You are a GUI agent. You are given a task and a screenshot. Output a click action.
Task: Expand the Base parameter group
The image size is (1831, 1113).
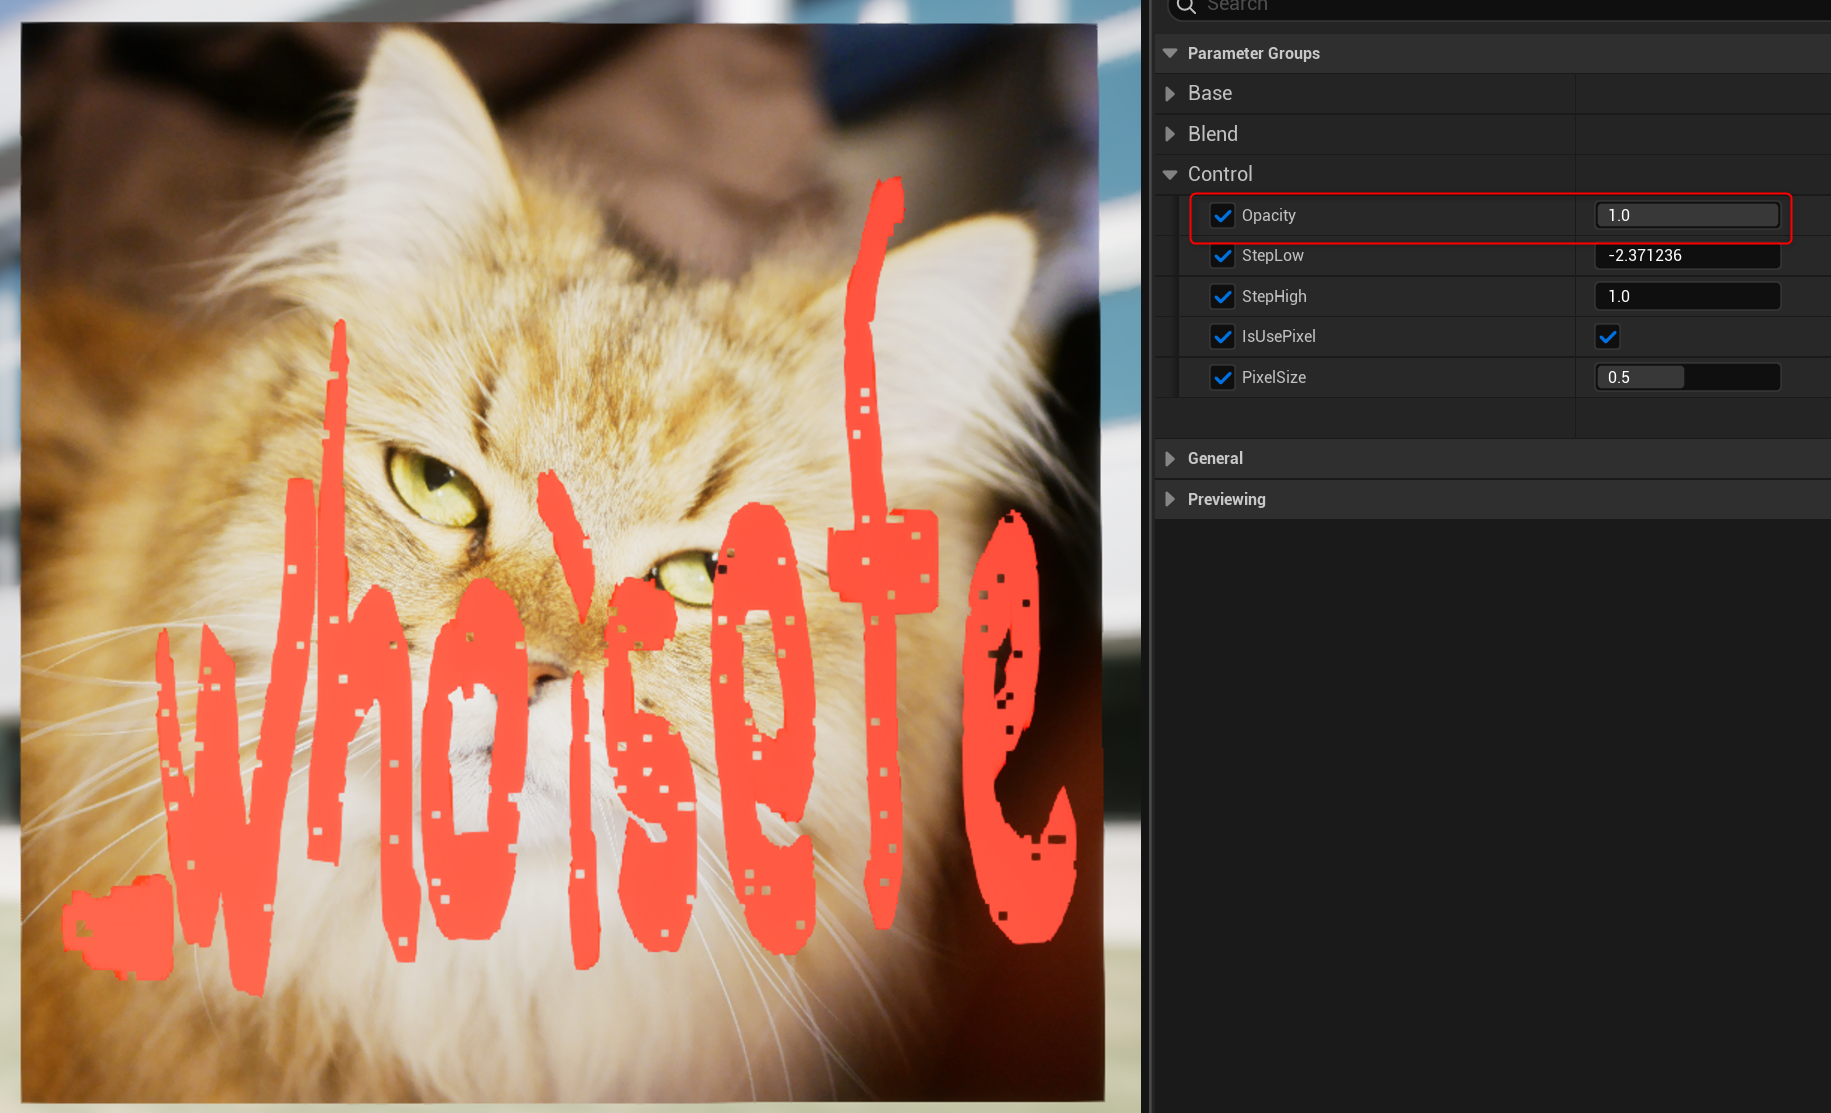click(1170, 93)
